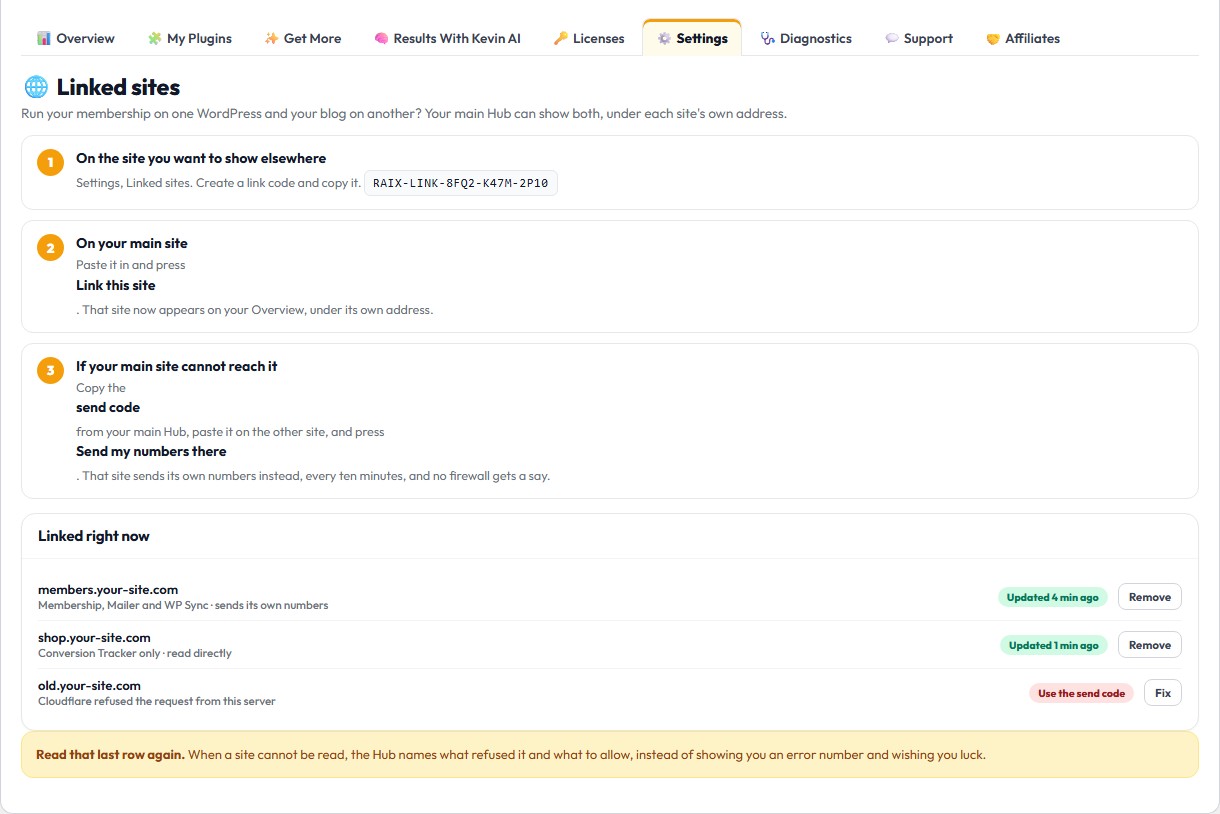Fix the old.your-site.com link
The height and width of the screenshot is (814, 1220).
click(x=1163, y=693)
